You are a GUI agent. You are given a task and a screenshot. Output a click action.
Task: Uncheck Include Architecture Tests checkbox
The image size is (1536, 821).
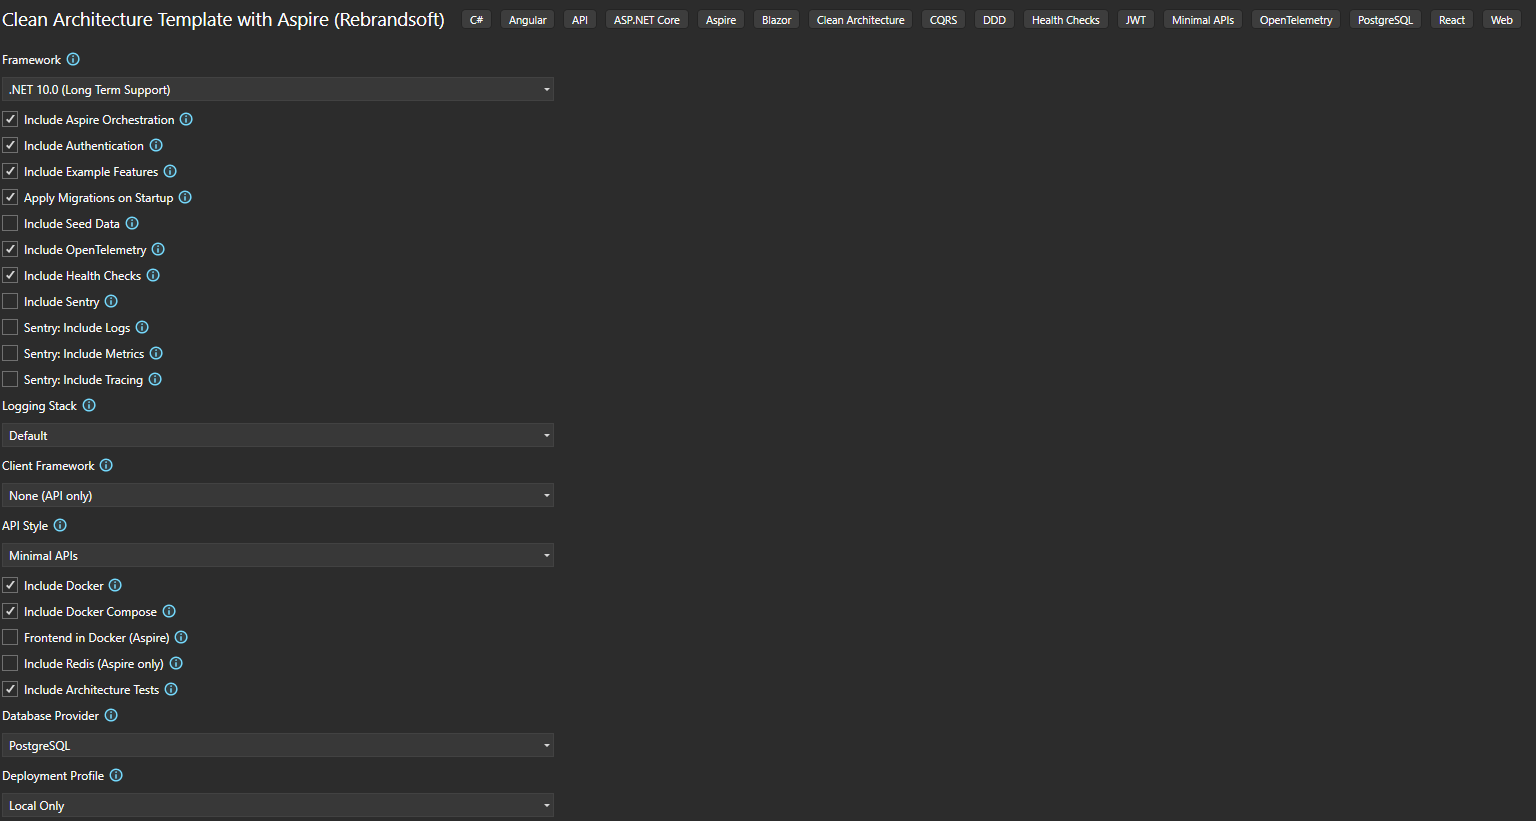tap(10, 690)
